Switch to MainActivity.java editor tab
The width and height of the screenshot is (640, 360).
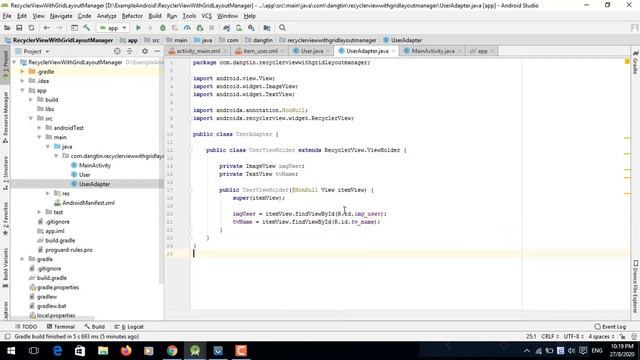click(433, 51)
